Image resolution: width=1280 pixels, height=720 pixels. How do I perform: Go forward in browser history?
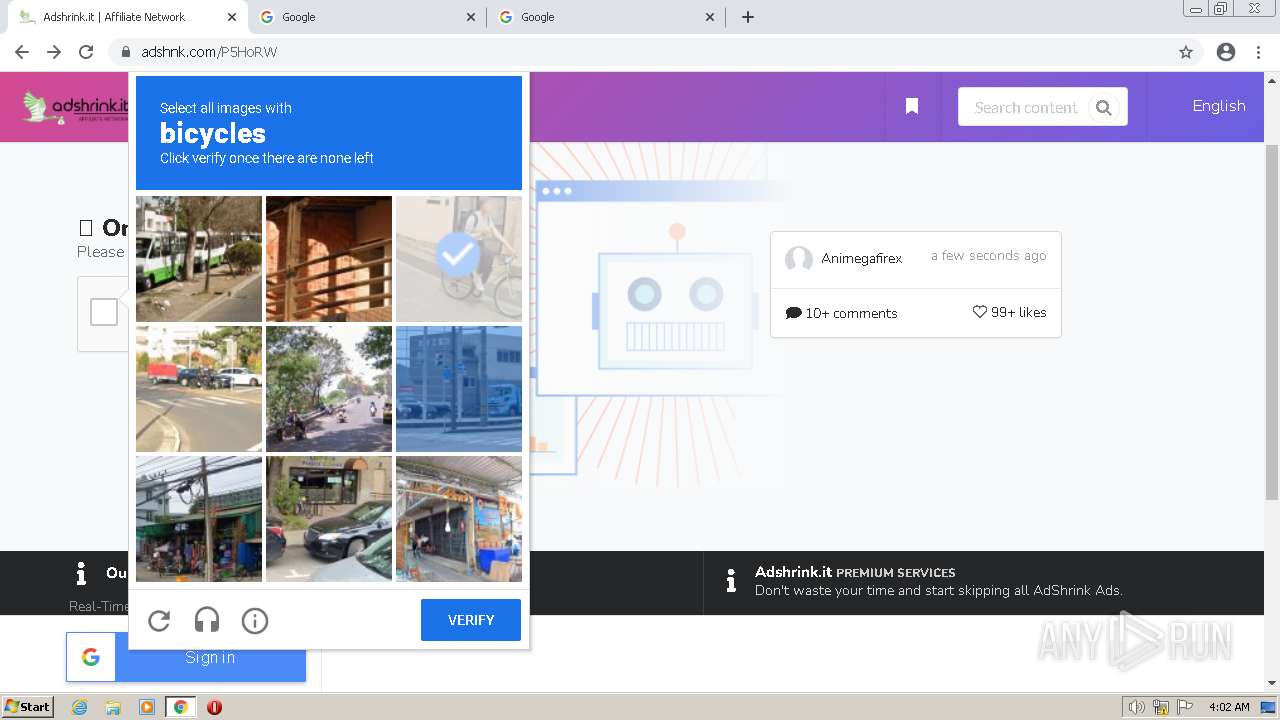pos(54,52)
